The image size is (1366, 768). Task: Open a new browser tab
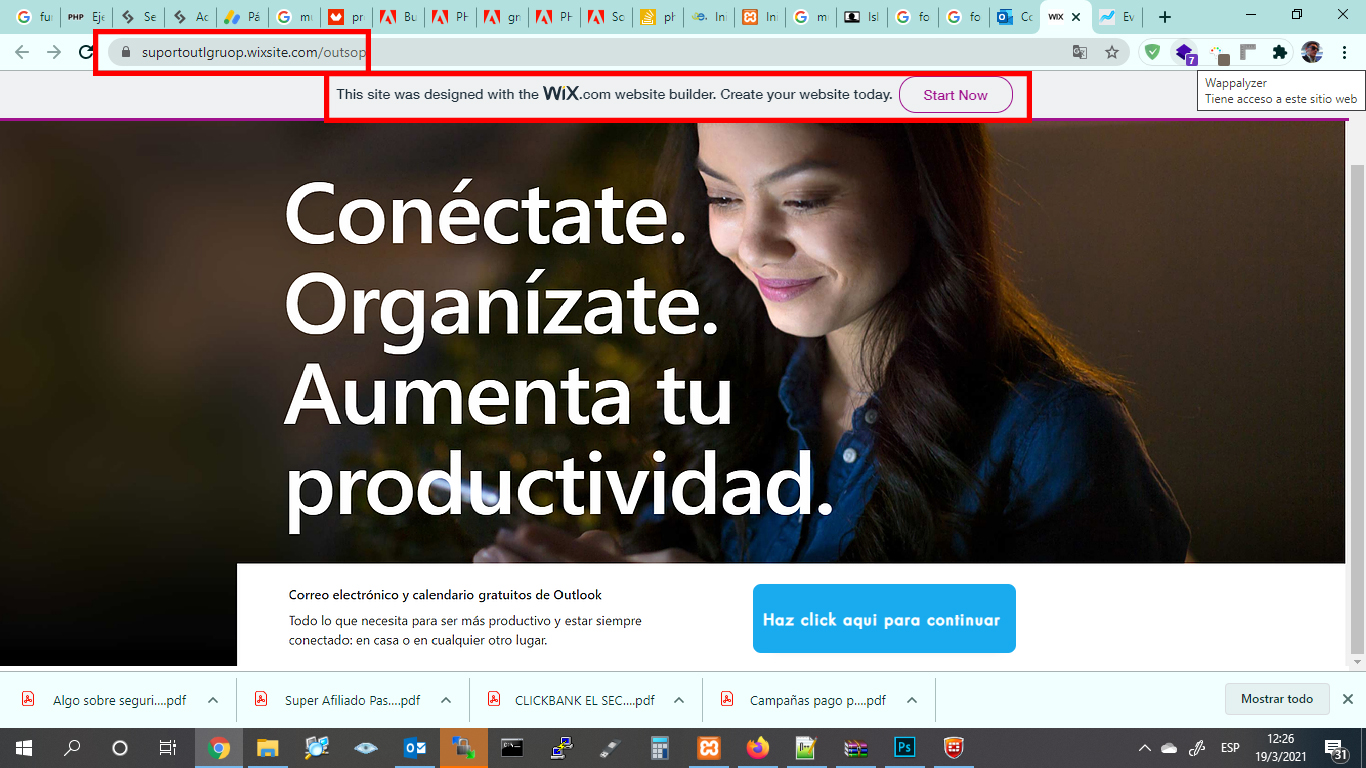click(1165, 17)
